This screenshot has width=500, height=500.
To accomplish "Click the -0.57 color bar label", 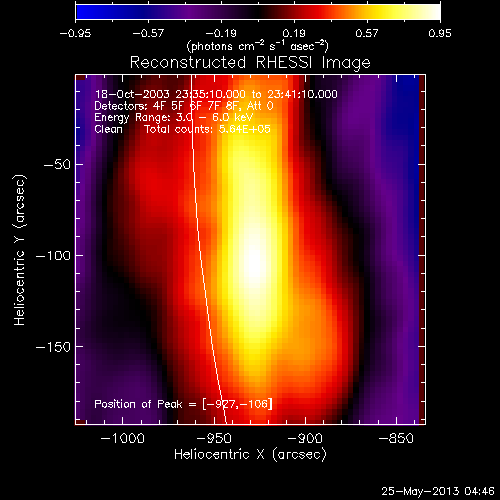I will [148, 33].
